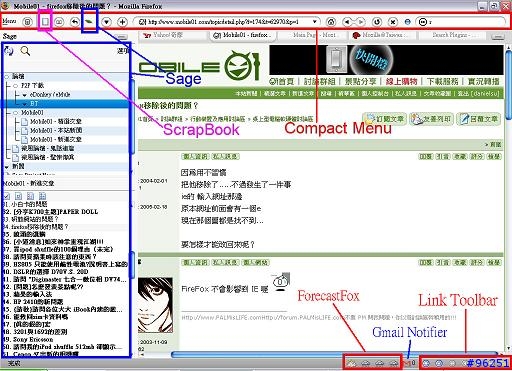Click the 友善列印 print-friendly button
Image resolution: width=512 pixels, height=371 pixels.
[x=431, y=119]
